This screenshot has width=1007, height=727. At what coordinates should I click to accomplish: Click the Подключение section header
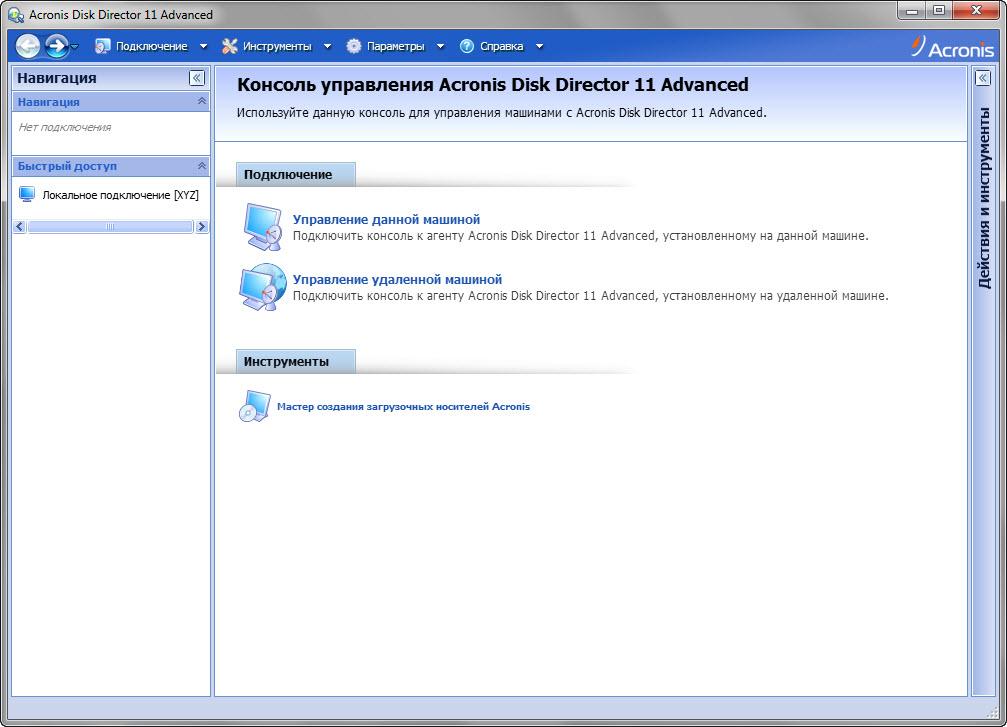295,175
